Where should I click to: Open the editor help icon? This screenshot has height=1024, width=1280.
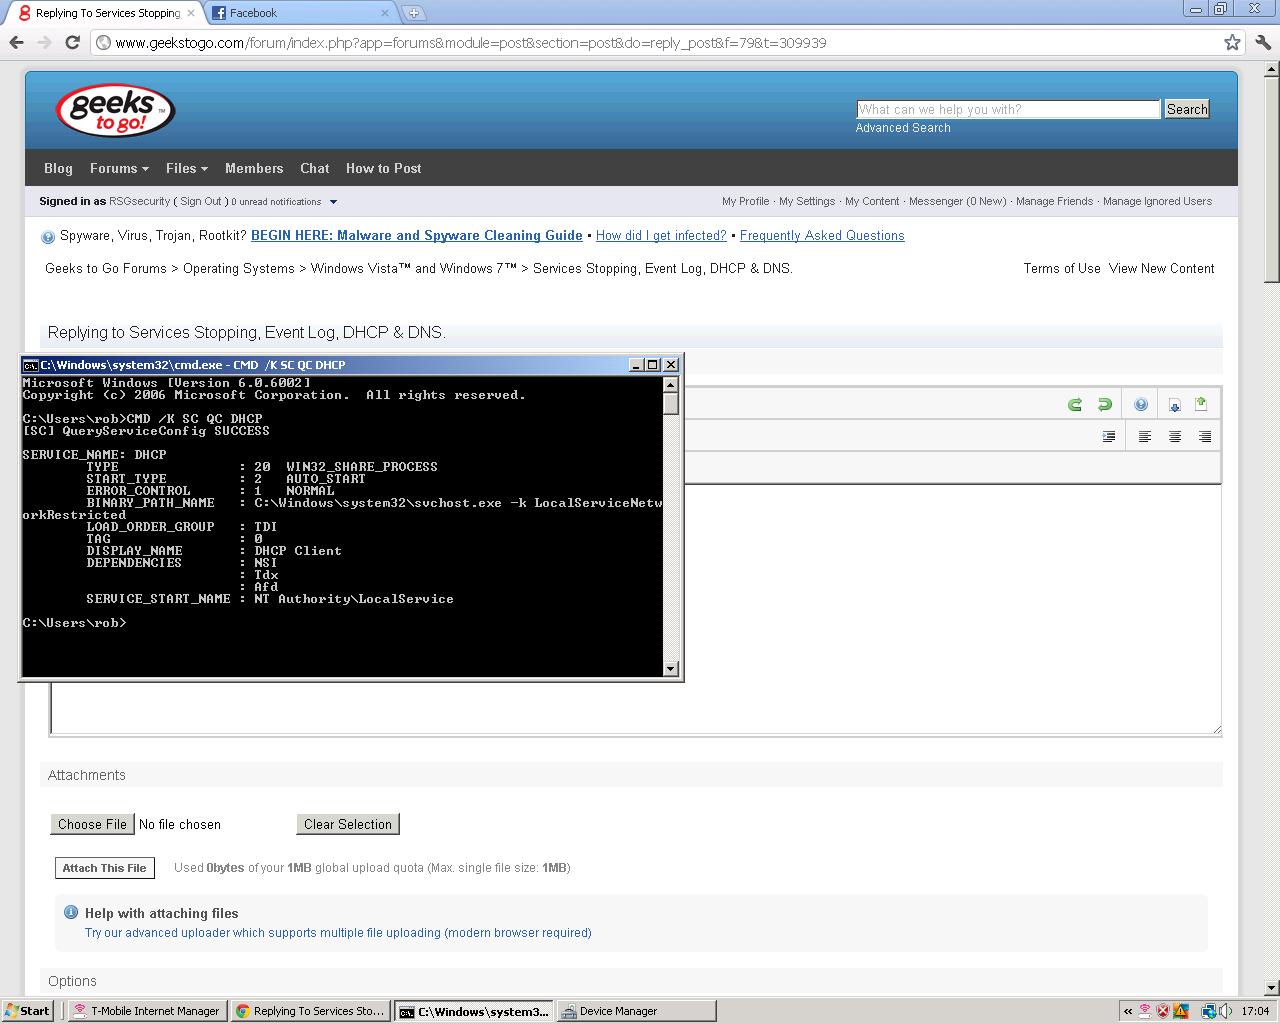pos(1141,405)
